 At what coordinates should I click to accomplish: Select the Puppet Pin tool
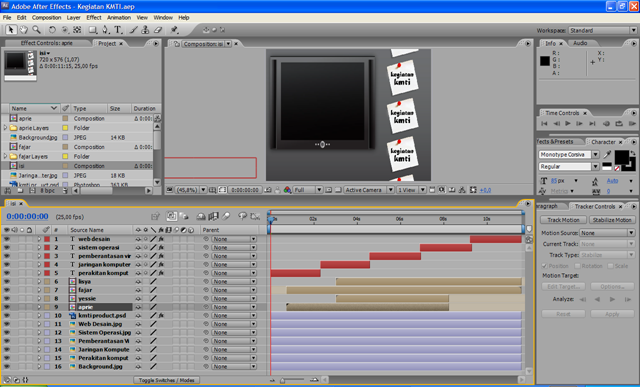click(174, 30)
